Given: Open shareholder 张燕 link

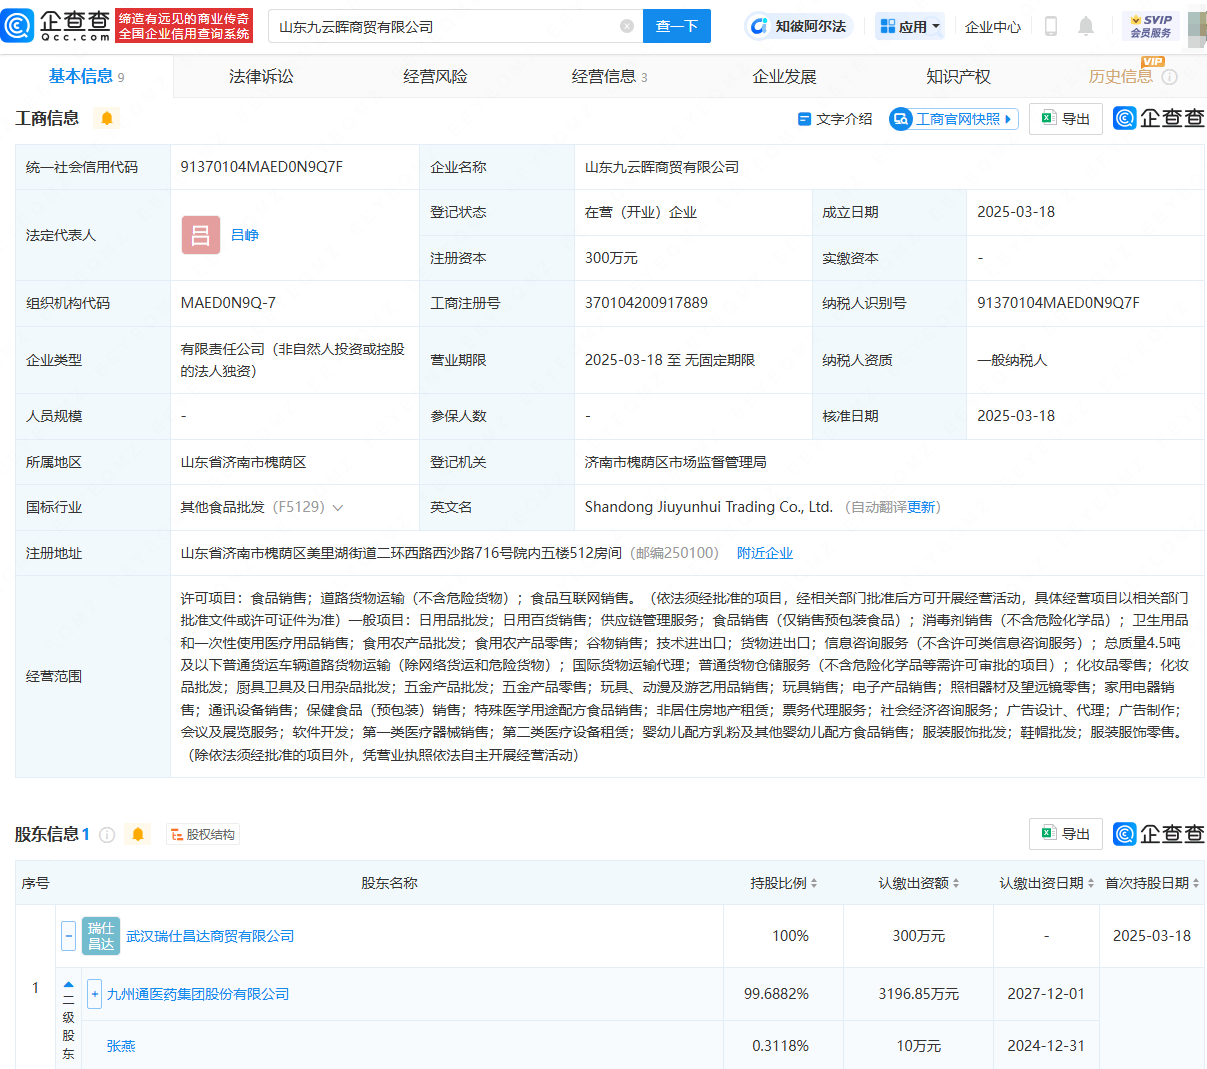Looking at the screenshot, I should [x=121, y=1046].
